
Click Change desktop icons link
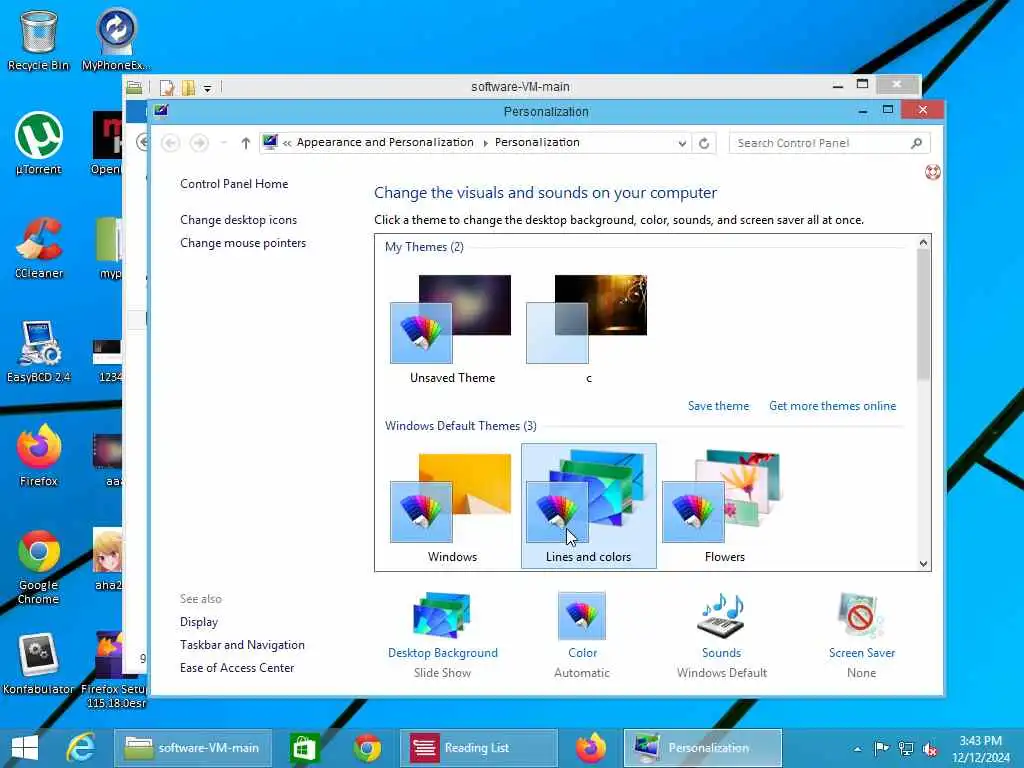(238, 220)
